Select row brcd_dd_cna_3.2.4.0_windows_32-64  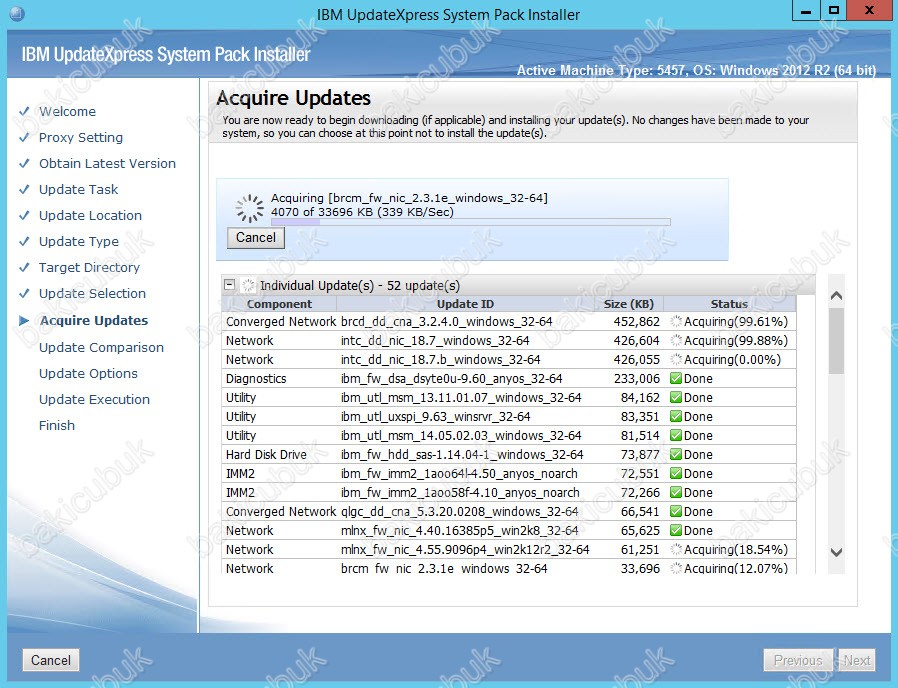(509, 321)
